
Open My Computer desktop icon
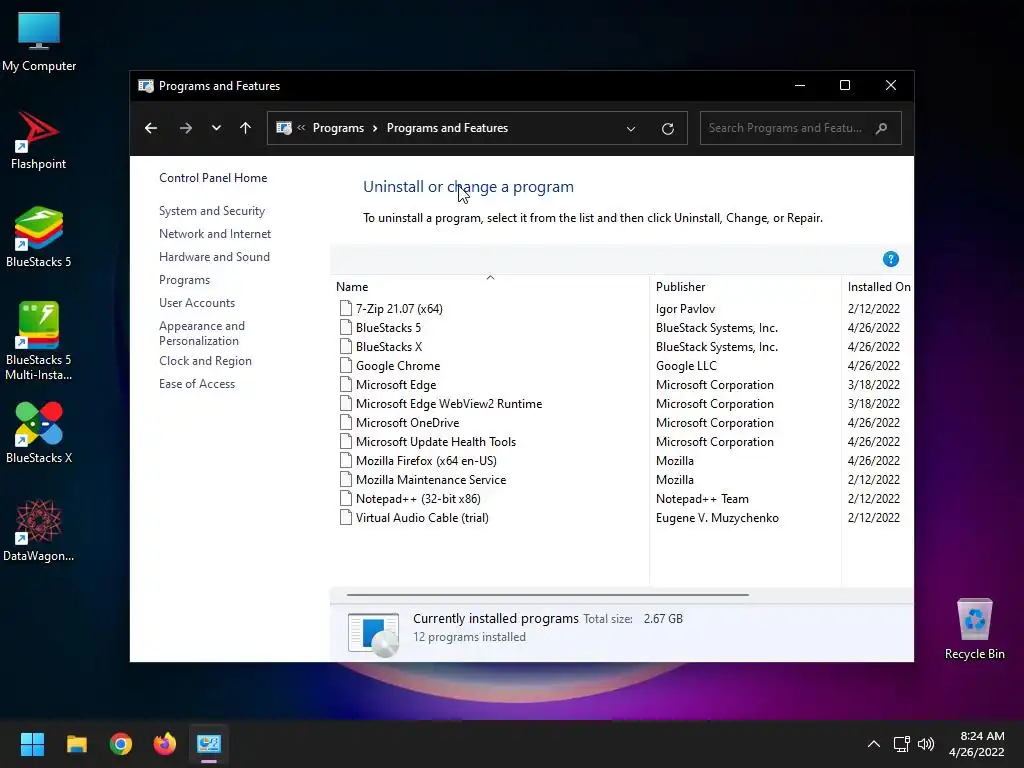pos(39,42)
